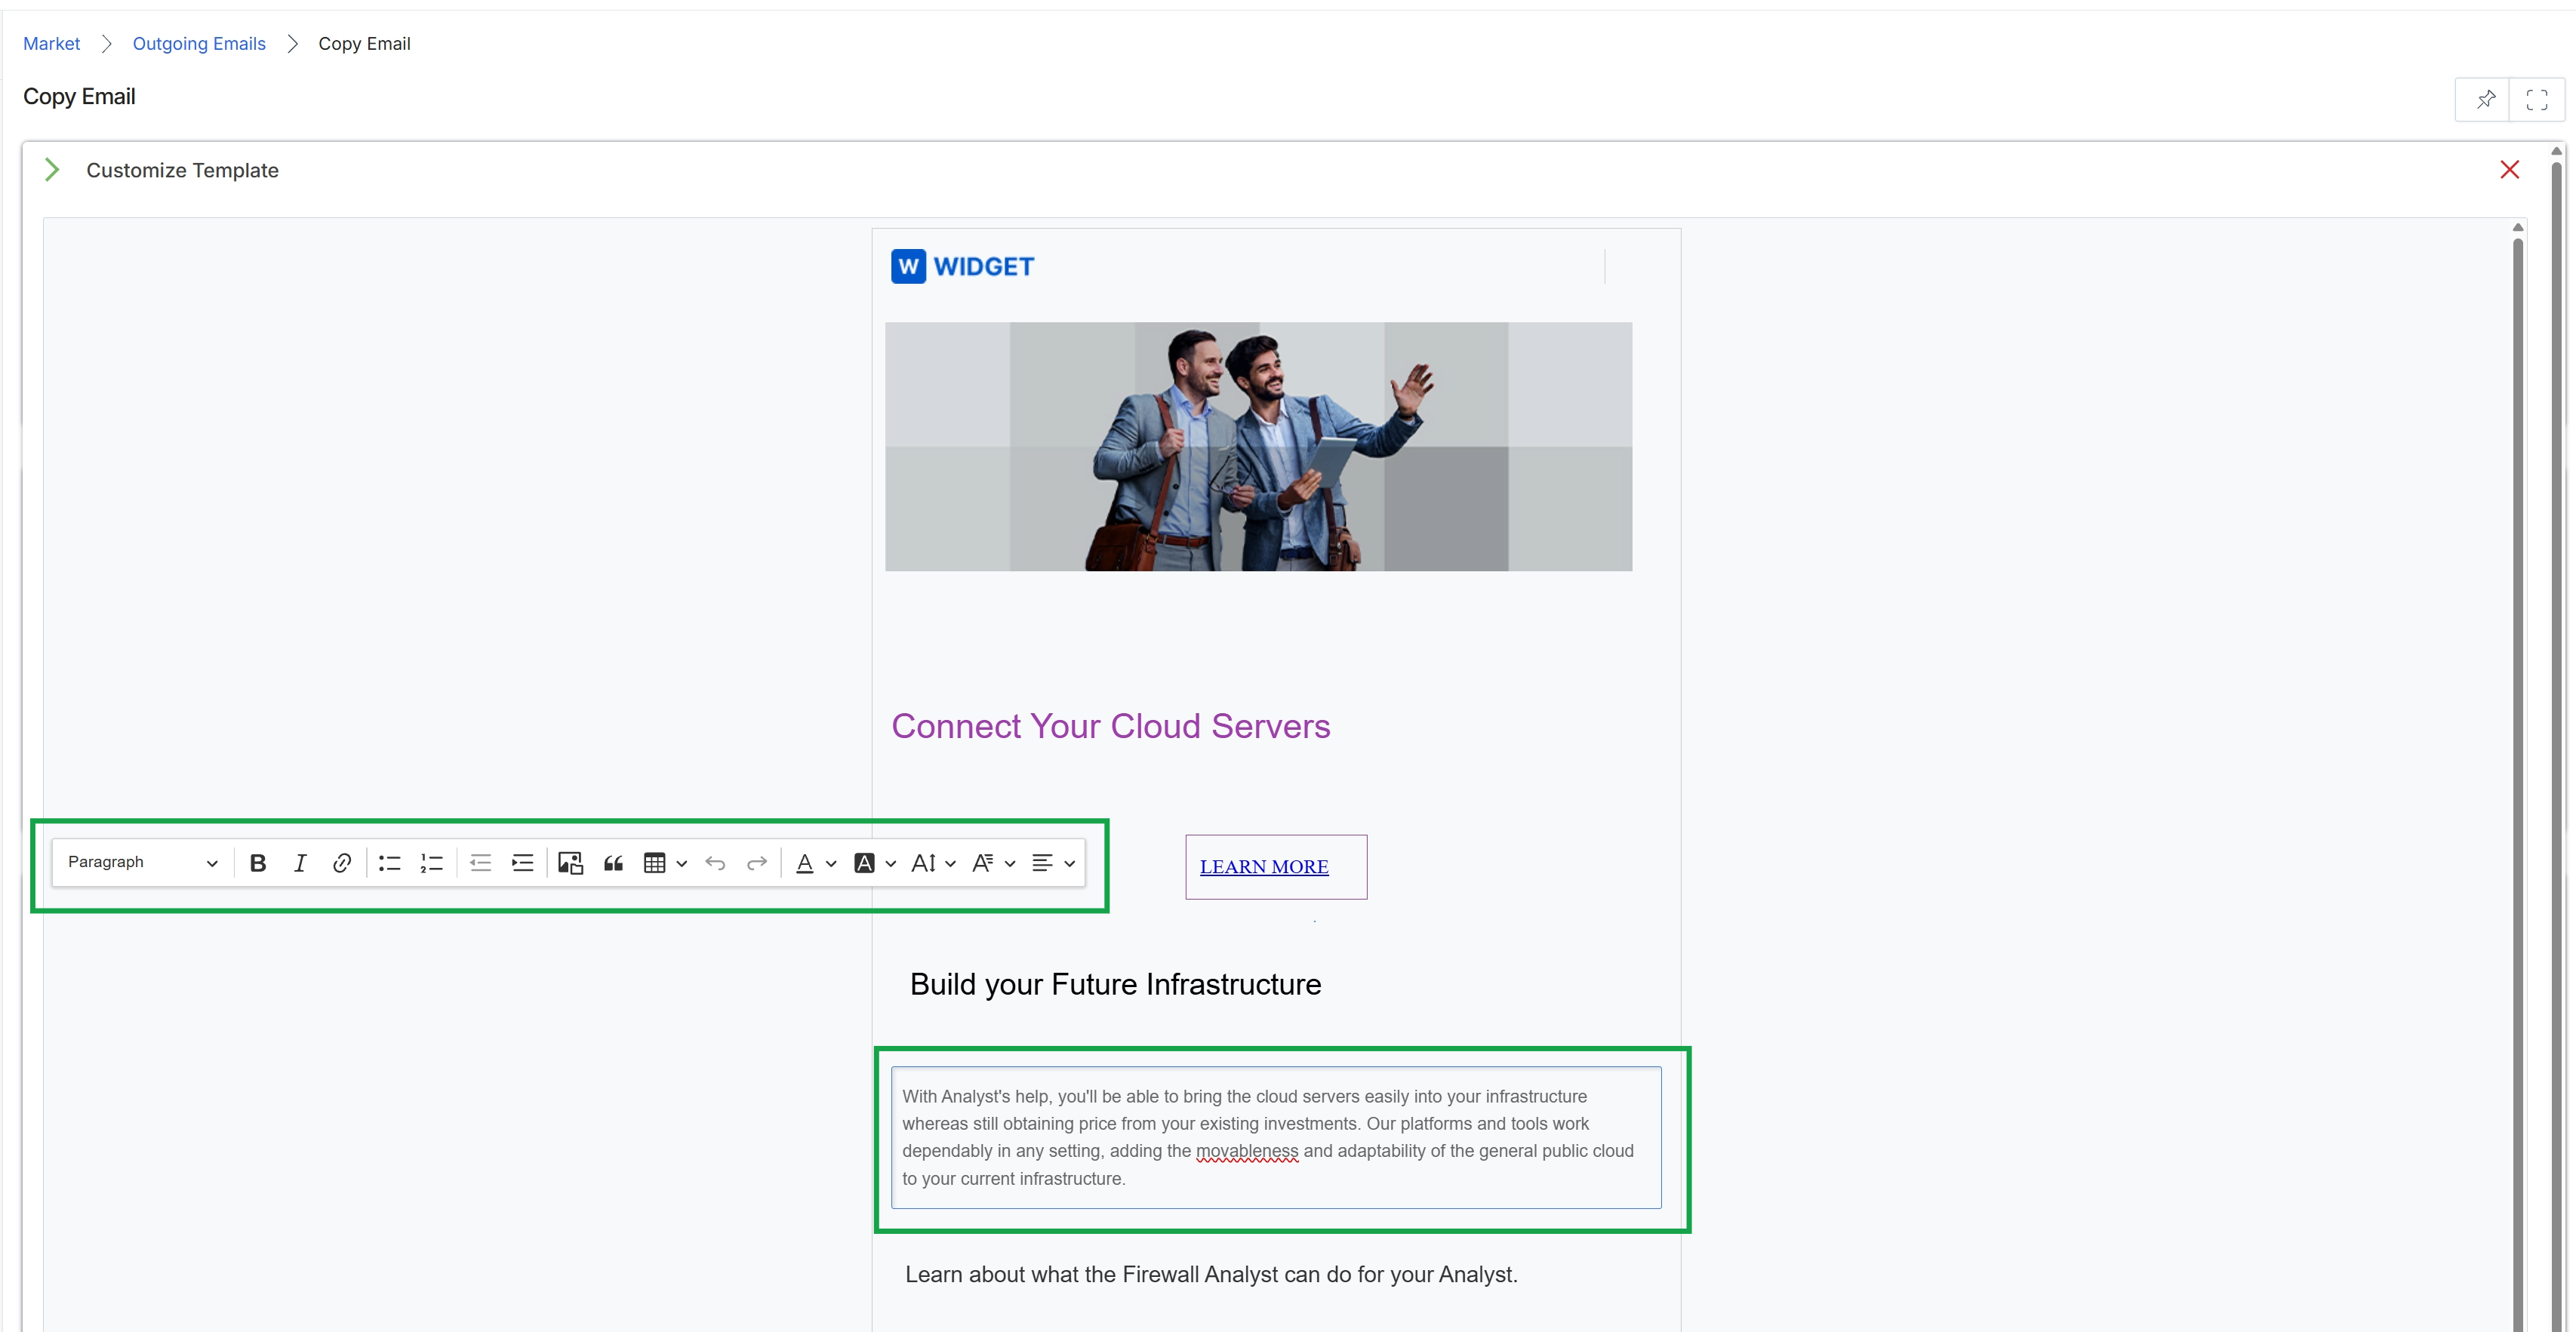
Task: Collapse the Customize Template section chevron
Action: 52,170
